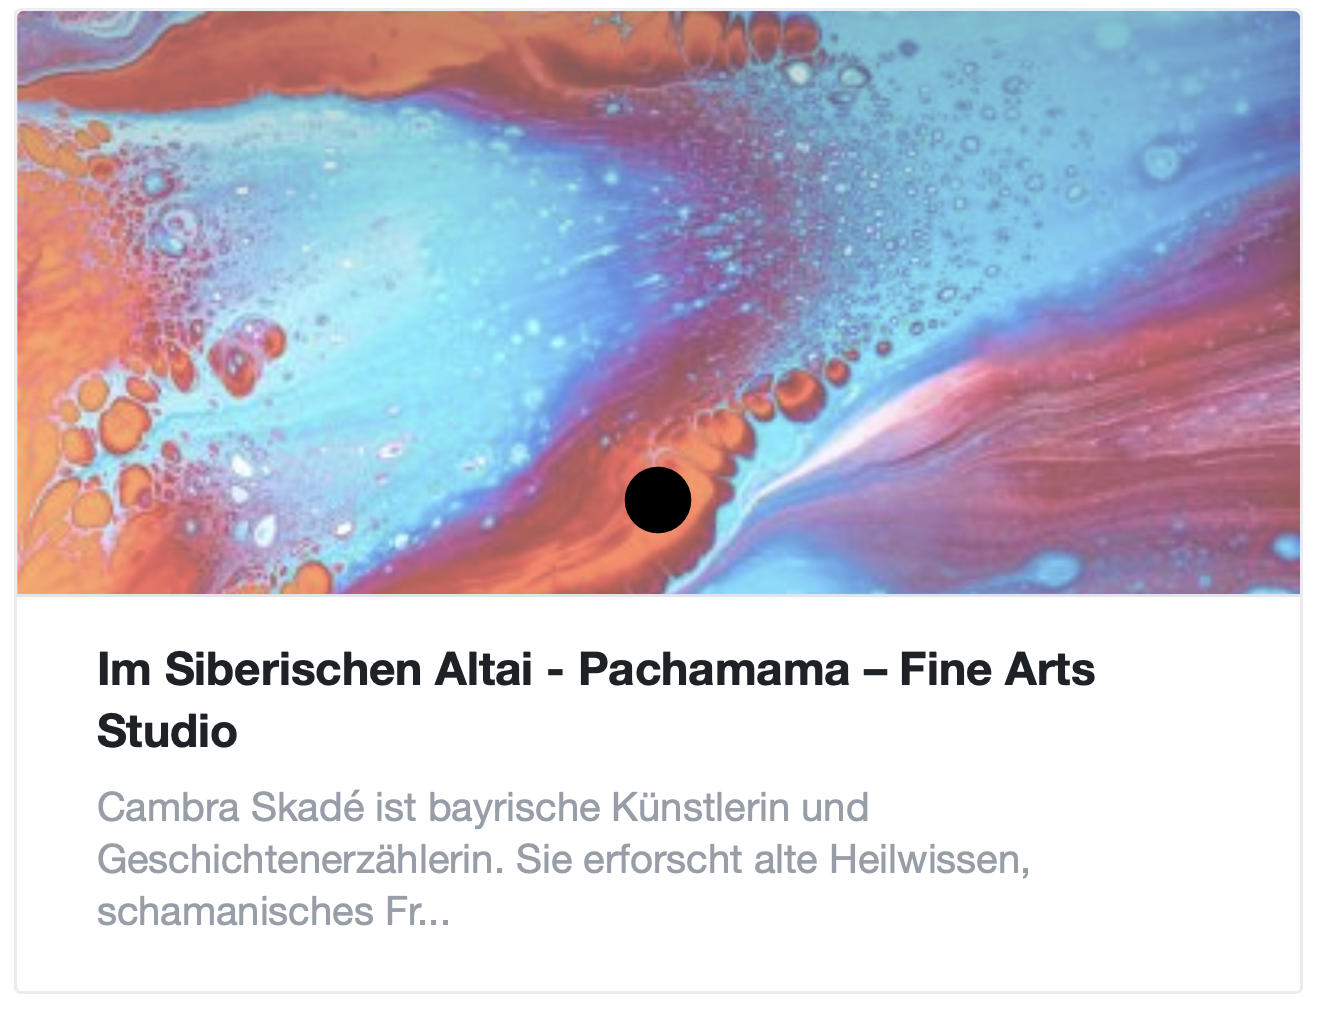Viewport: 1324px width, 1014px height.
Task: Open the 'Im Siberischen Altai' title link
Action: tap(596, 700)
